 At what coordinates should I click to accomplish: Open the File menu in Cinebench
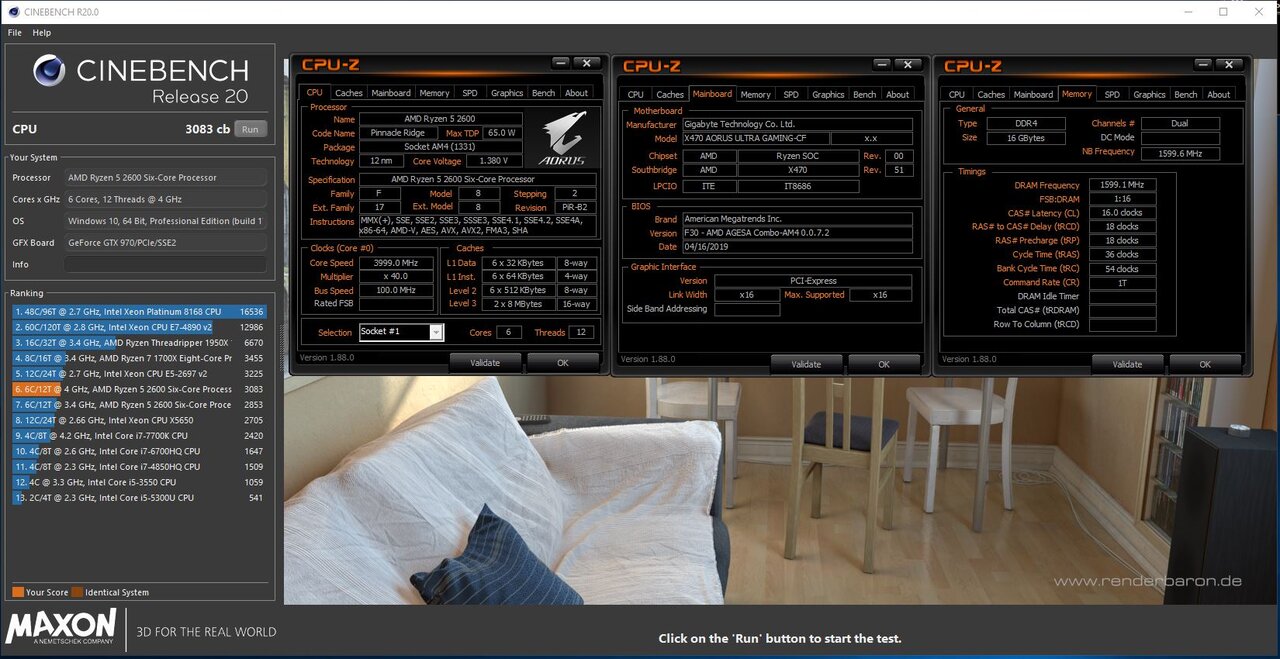15,33
